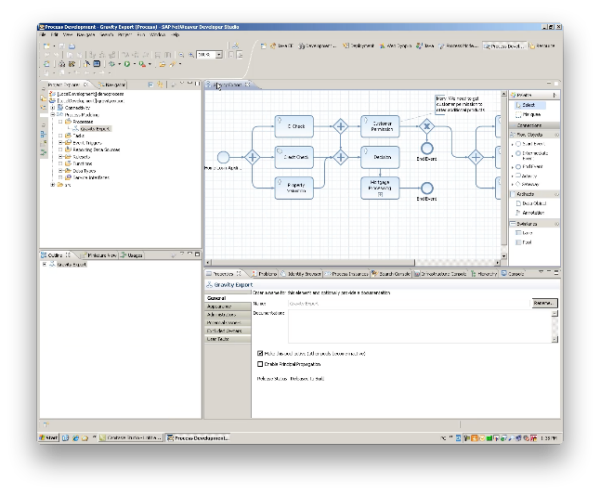This screenshot has height=495, width=600.
Task: Choose Lane in the palette
Action: click(524, 233)
